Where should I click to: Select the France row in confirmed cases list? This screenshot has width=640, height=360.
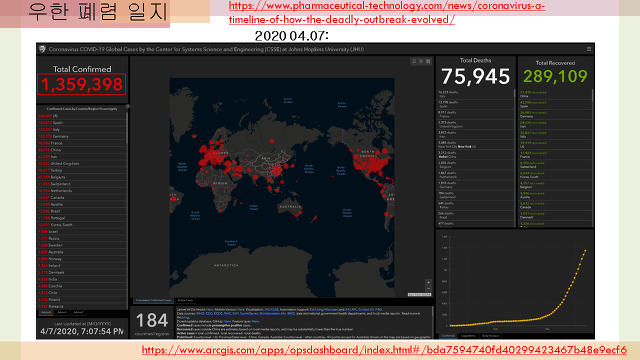(82, 143)
